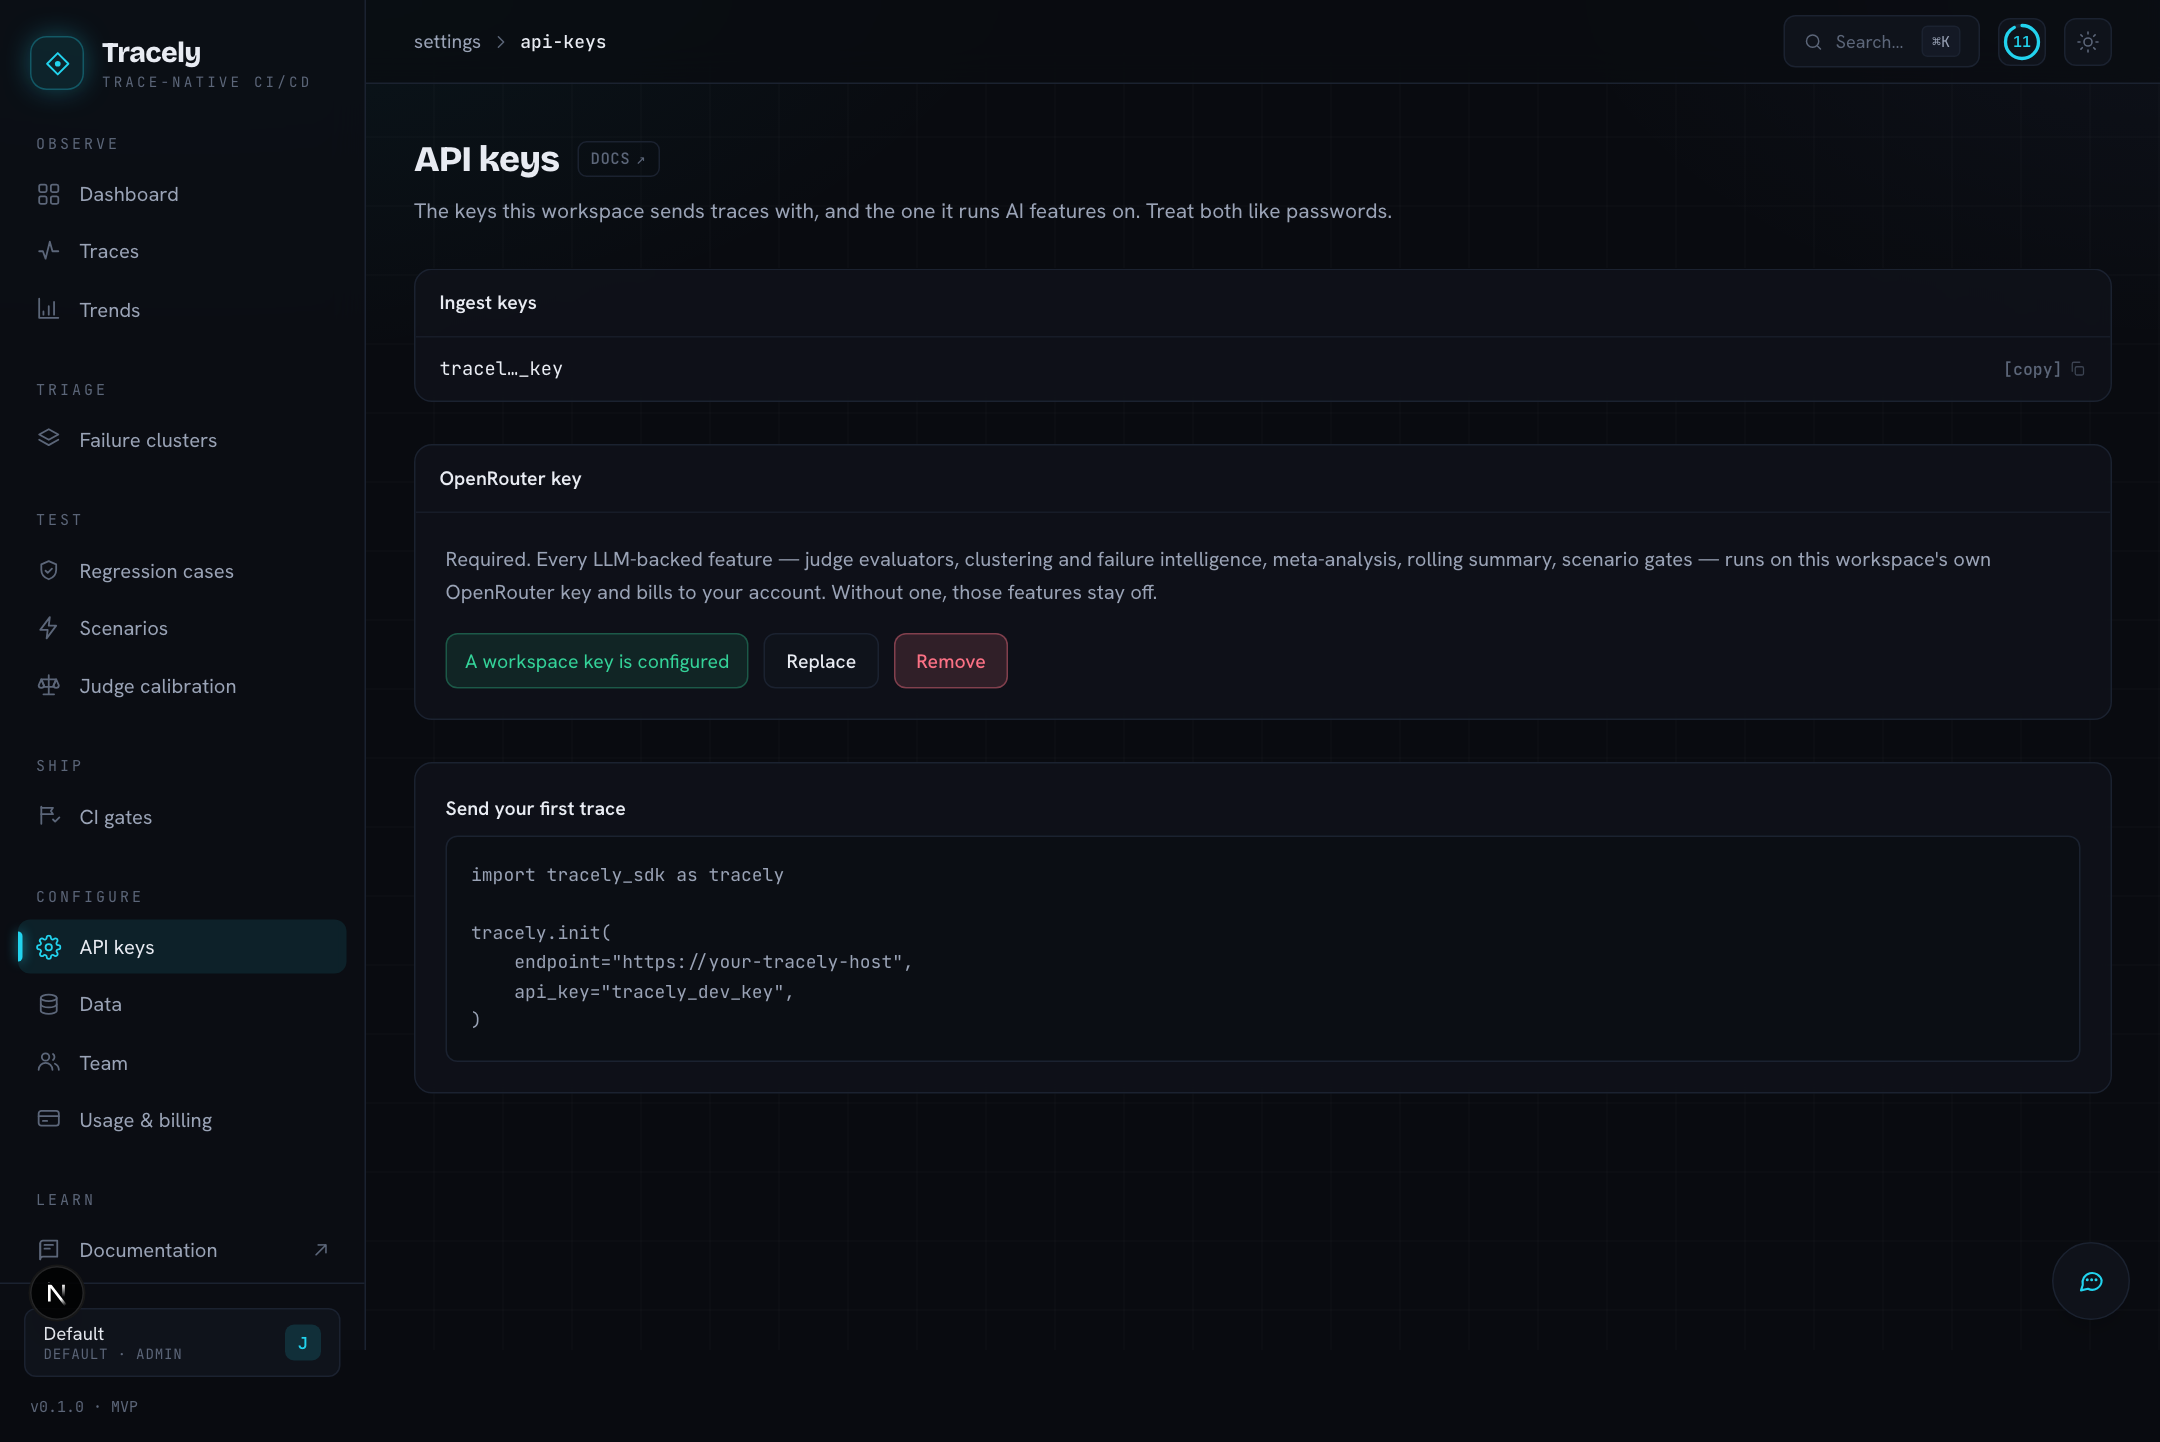Viewport: 2160px width, 1442px height.
Task: Open the Team settings page
Action: click(x=182, y=1063)
